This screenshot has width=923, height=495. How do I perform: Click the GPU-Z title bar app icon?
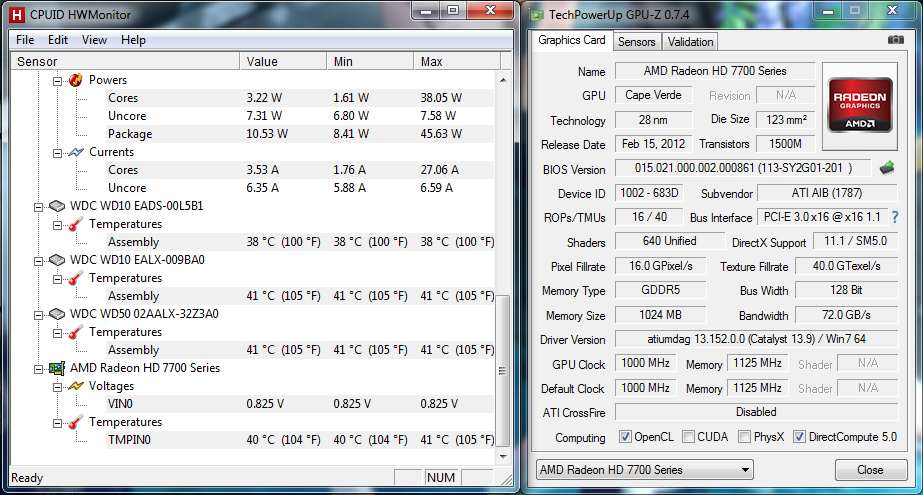[x=537, y=15]
